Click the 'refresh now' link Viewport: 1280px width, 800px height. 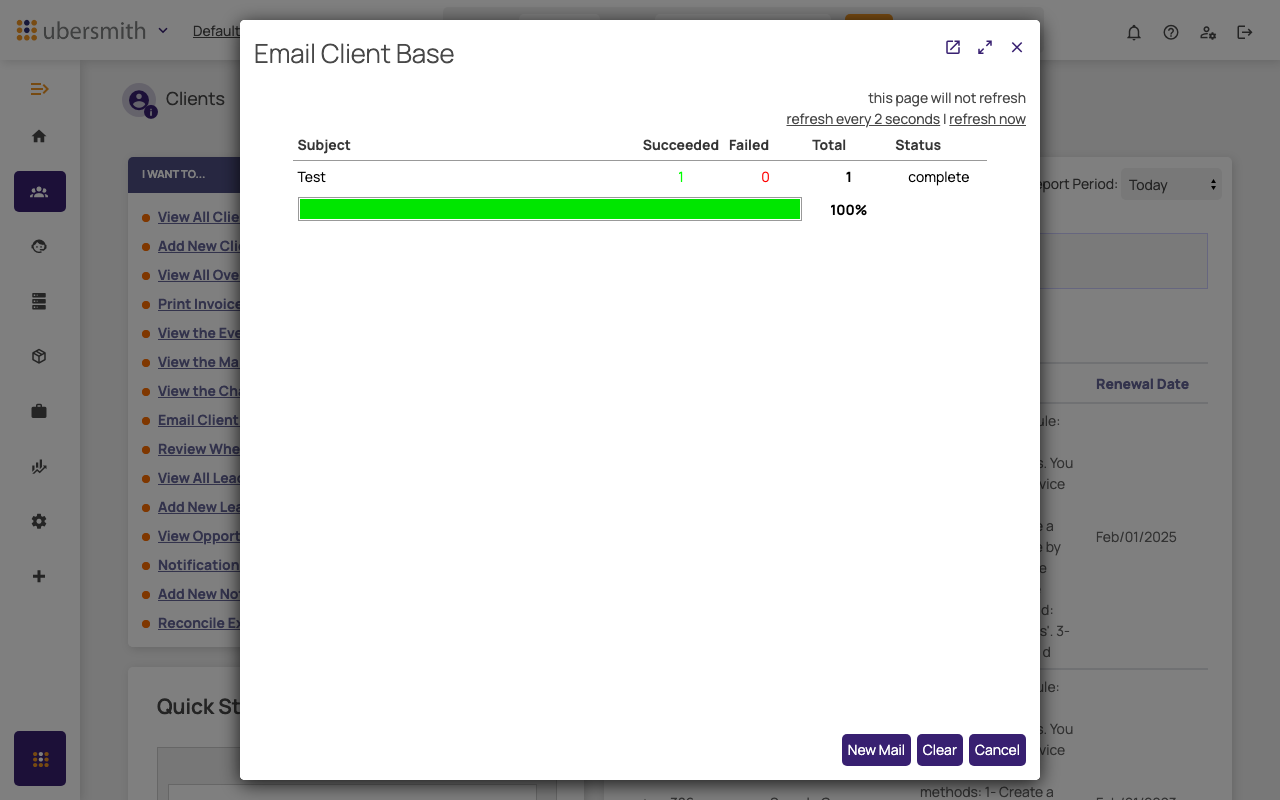click(987, 119)
